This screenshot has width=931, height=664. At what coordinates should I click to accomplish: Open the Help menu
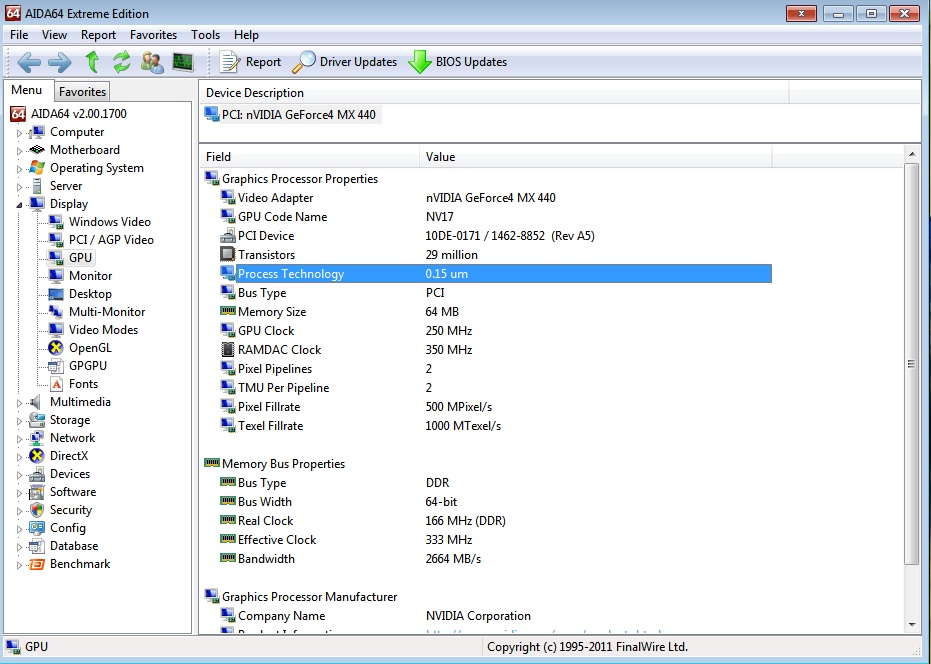click(x=246, y=35)
